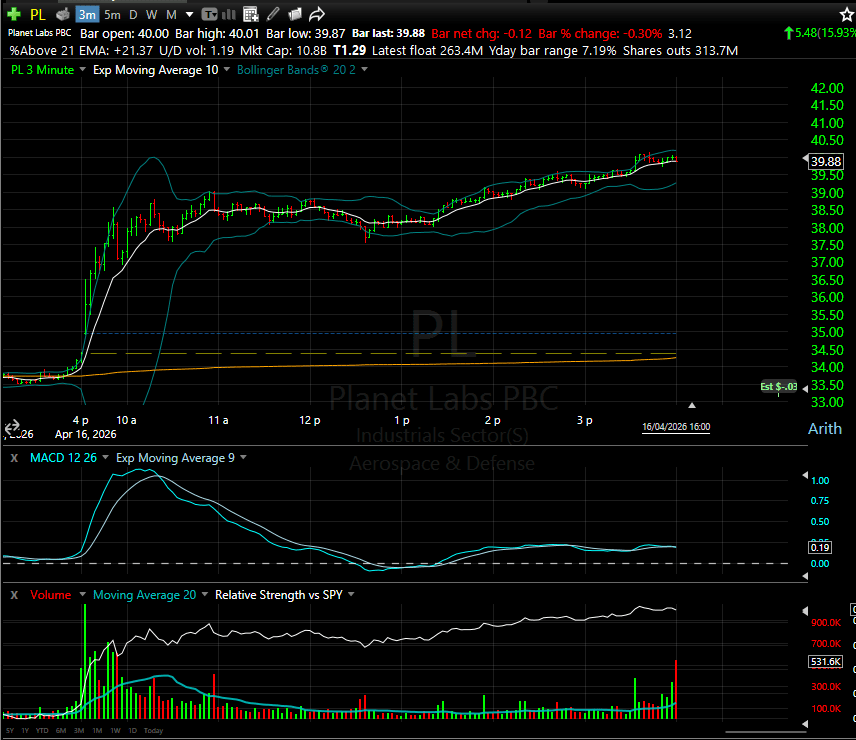Close the MACD panel with X

click(13, 458)
